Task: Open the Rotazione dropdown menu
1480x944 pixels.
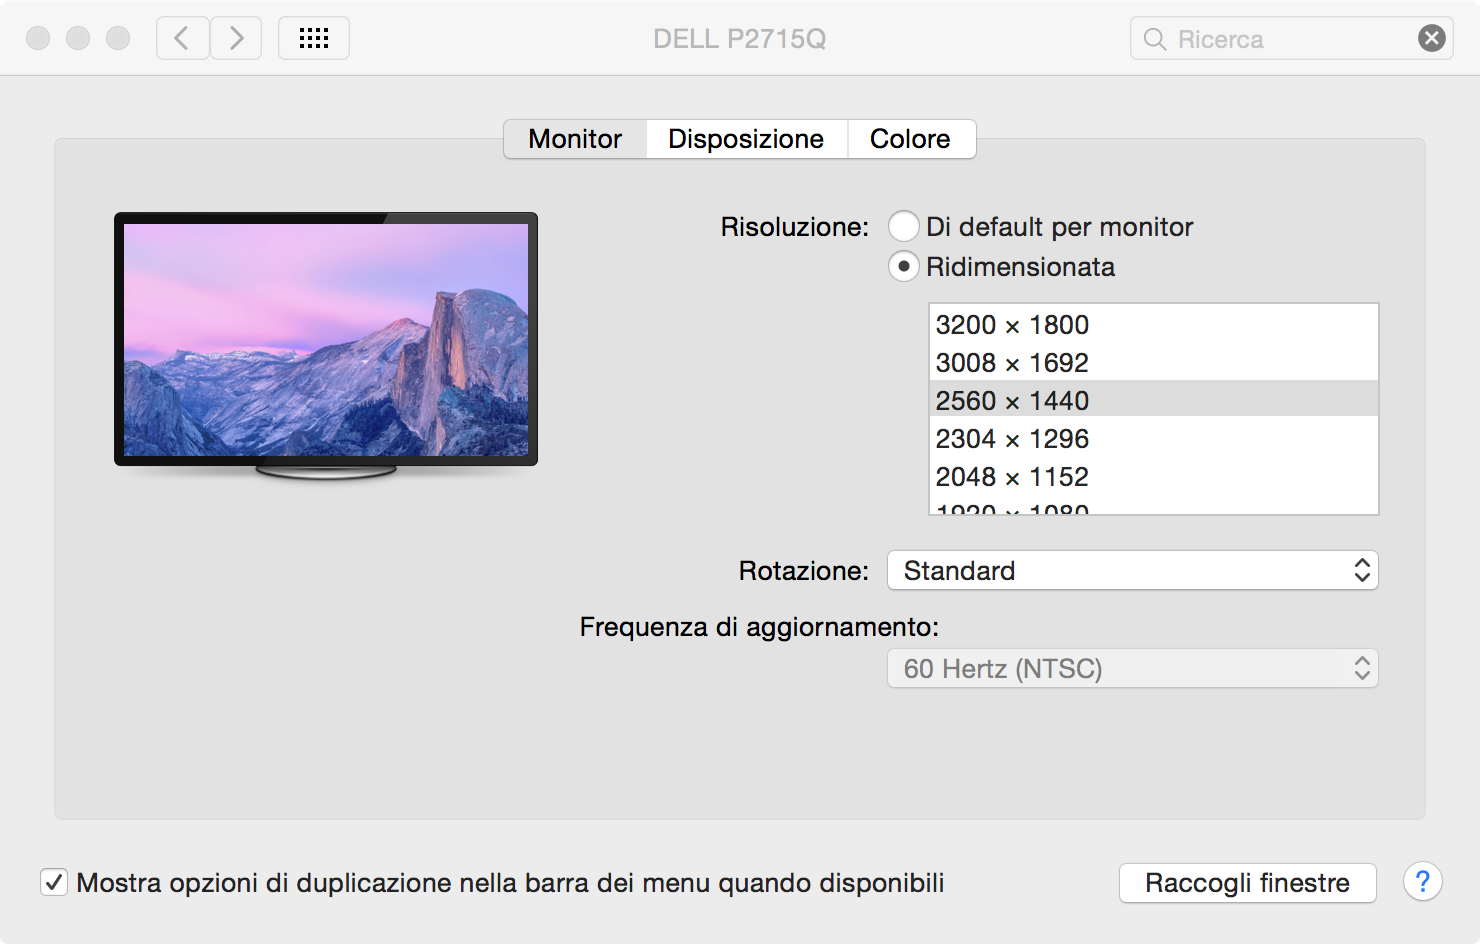Action: pyautogui.click(x=1132, y=570)
